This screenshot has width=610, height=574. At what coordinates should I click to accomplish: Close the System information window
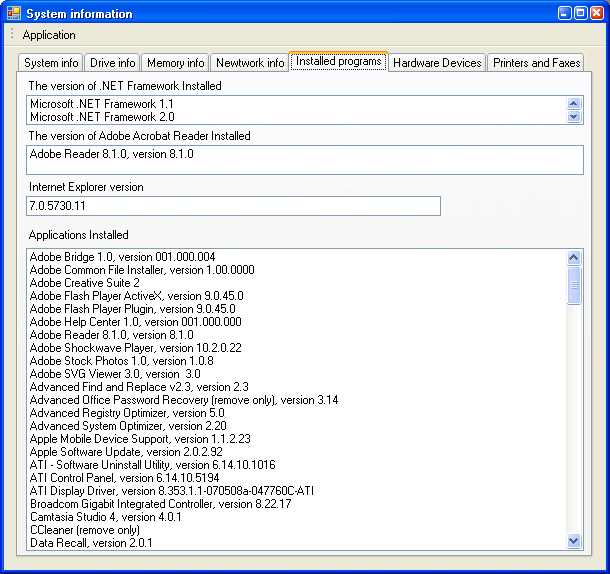597,13
